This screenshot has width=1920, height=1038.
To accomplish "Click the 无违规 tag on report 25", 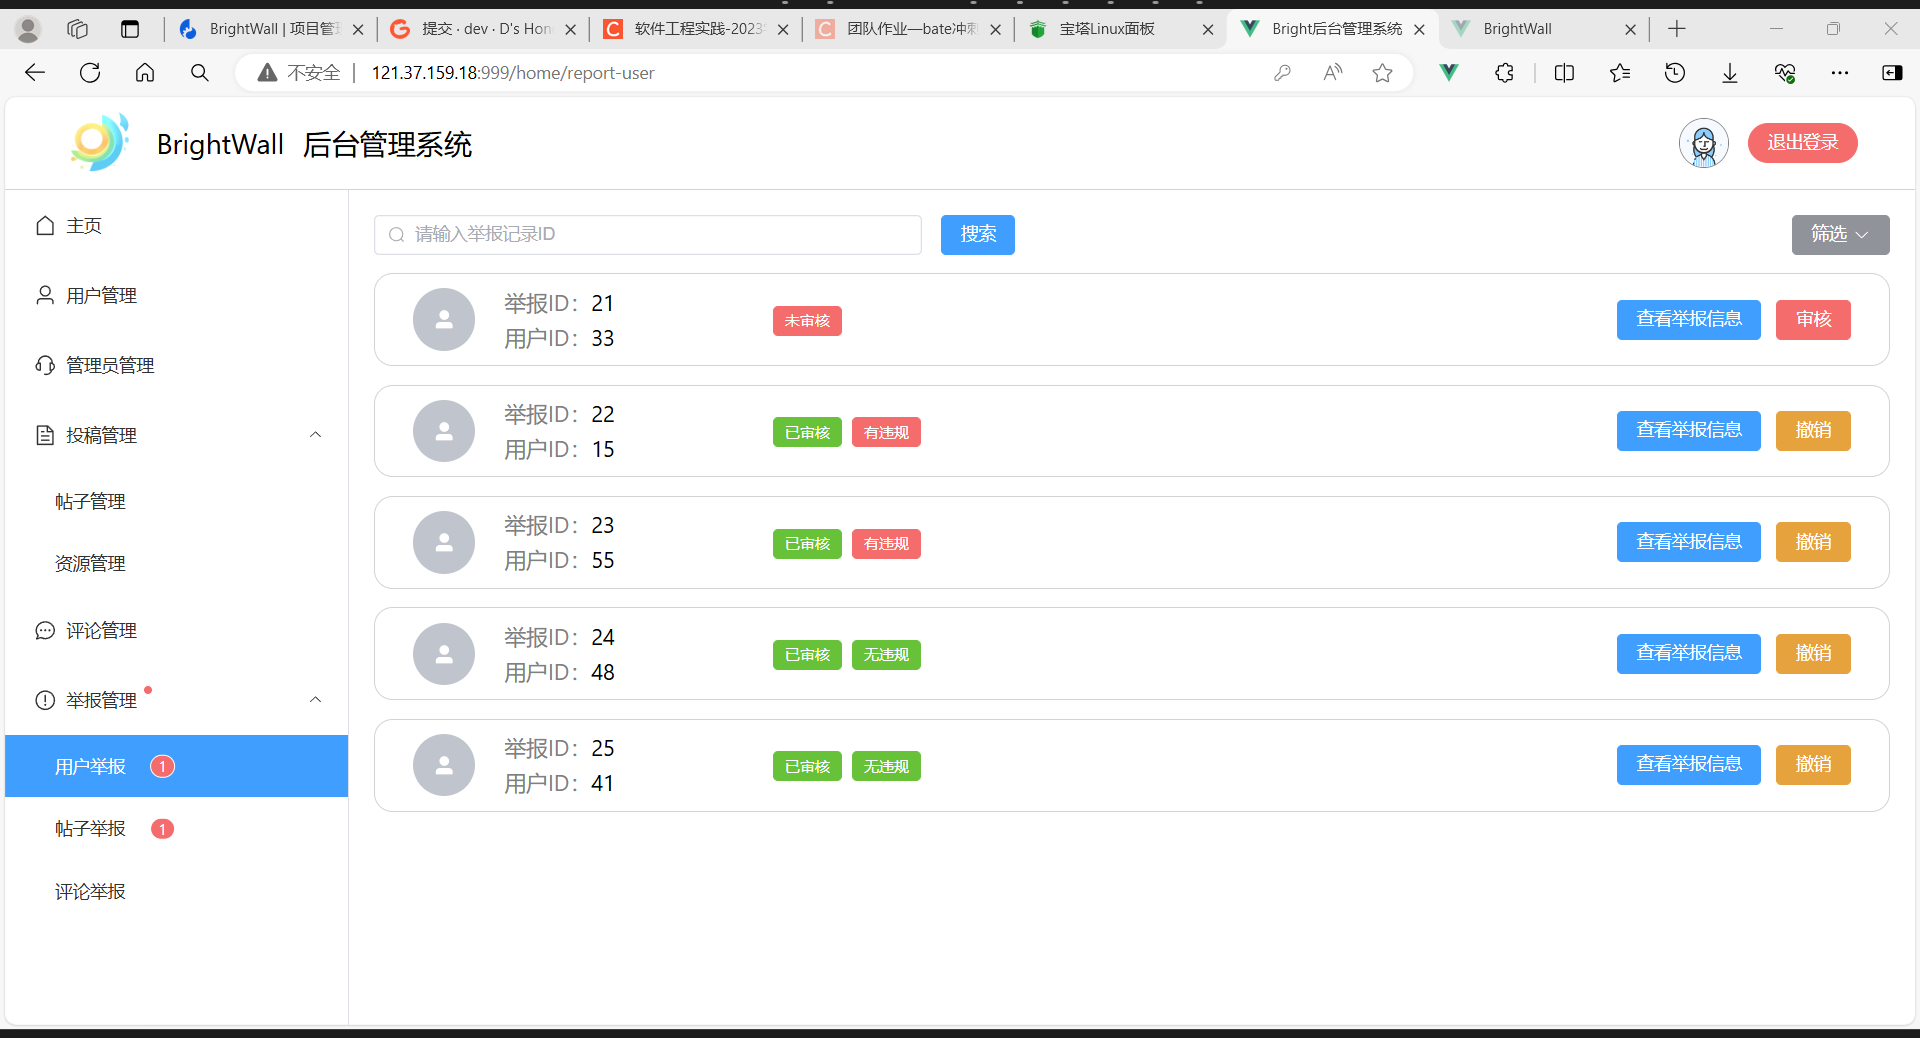I will (x=886, y=766).
